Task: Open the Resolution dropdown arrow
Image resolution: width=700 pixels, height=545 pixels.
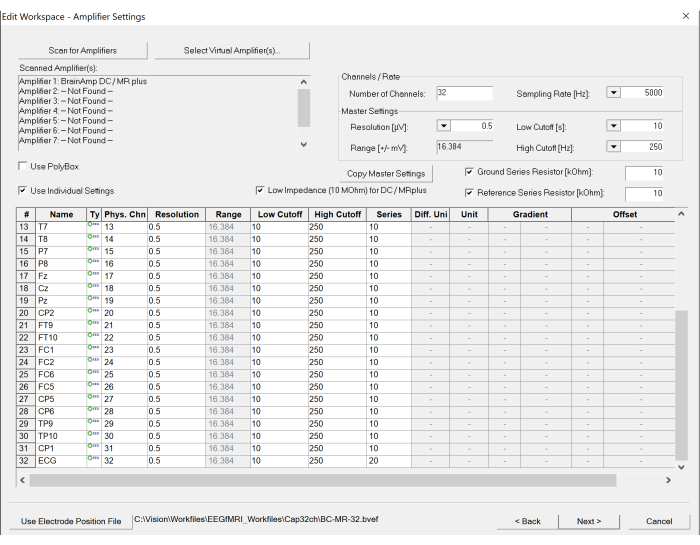Action: [444, 126]
